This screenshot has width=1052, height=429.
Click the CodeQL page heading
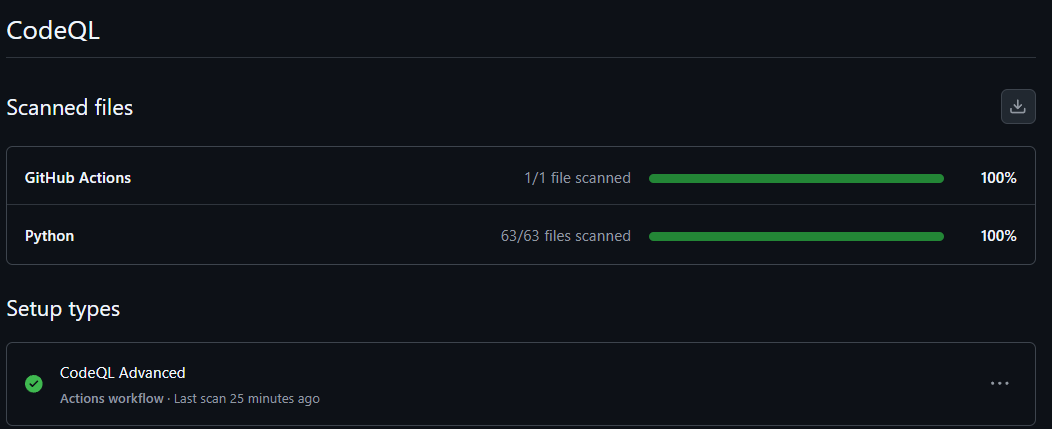tap(53, 30)
